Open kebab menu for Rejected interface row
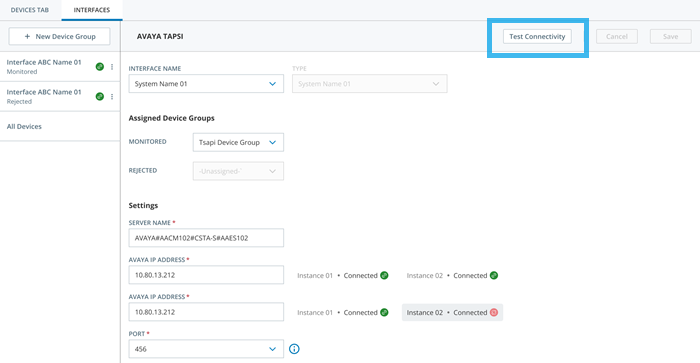700x363 pixels. coord(112,96)
